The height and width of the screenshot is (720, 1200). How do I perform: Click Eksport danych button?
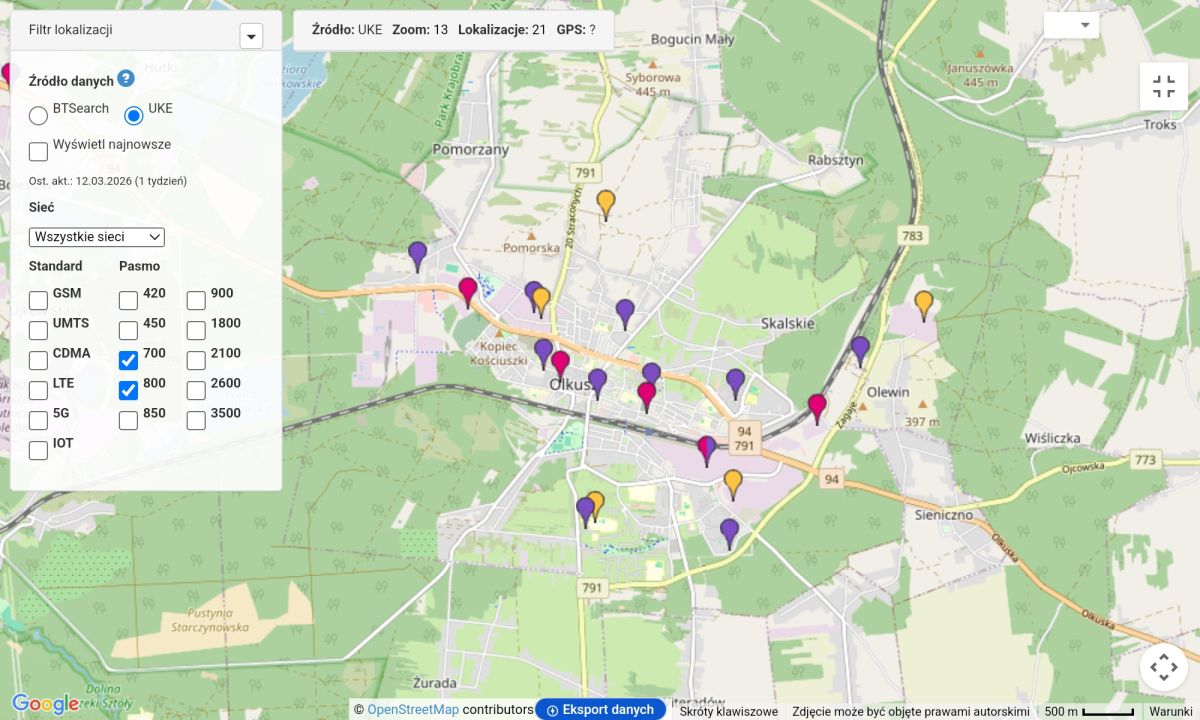pyautogui.click(x=600, y=710)
